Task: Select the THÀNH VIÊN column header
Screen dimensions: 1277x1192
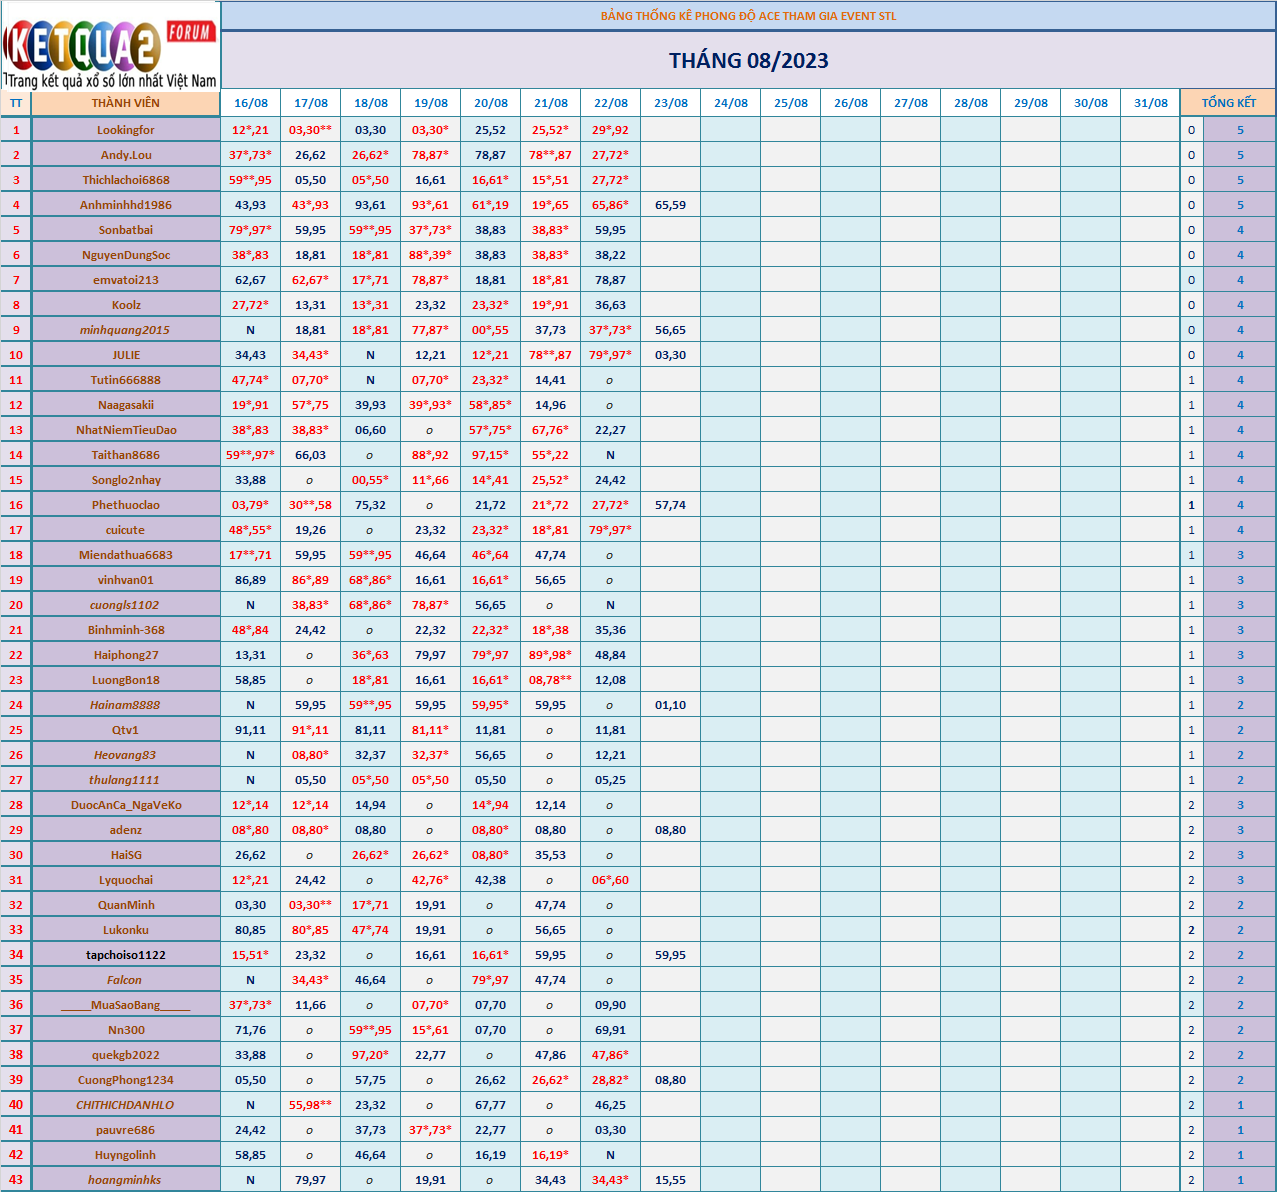Action: pyautogui.click(x=126, y=103)
